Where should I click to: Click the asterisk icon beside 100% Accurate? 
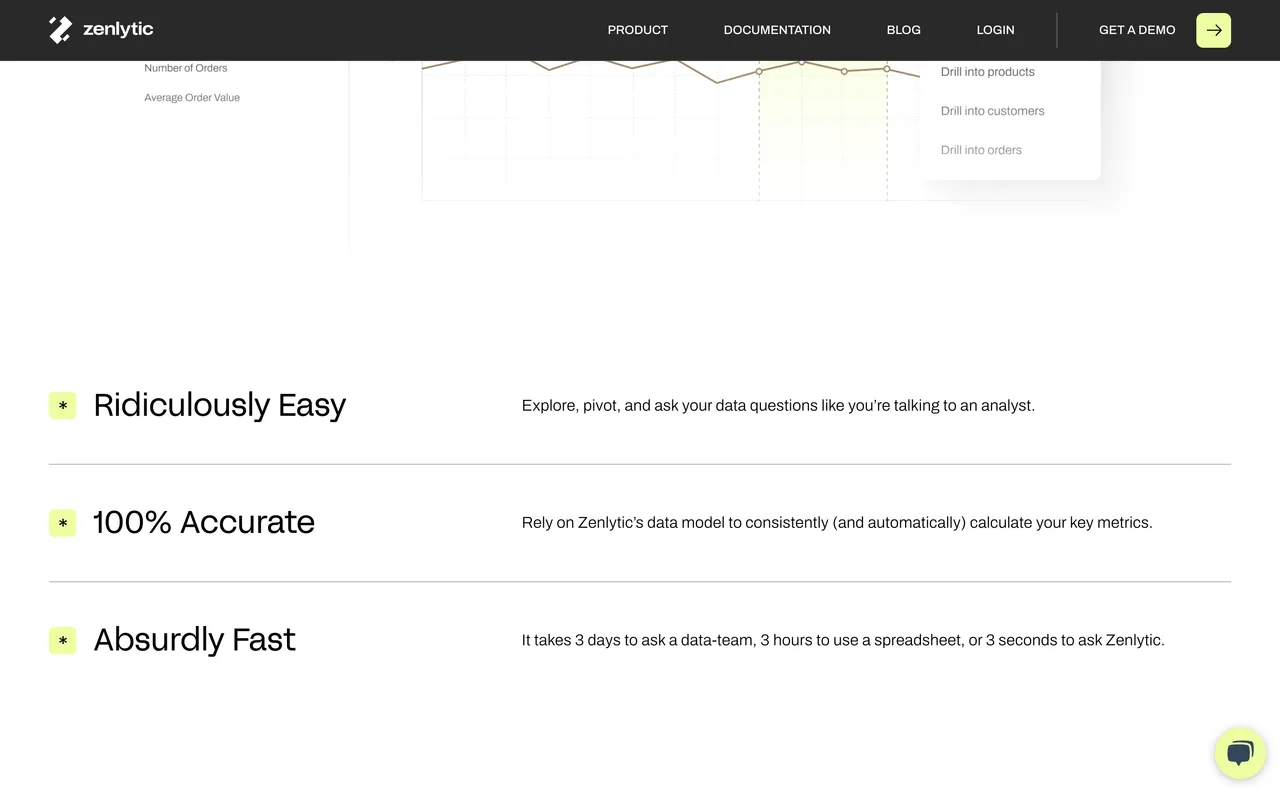pos(62,522)
